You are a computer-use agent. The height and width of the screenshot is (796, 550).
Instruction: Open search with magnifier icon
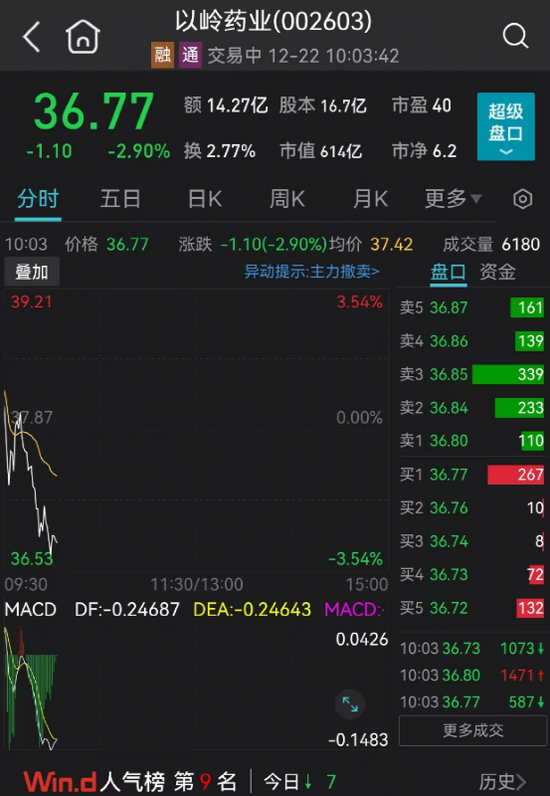coord(515,36)
